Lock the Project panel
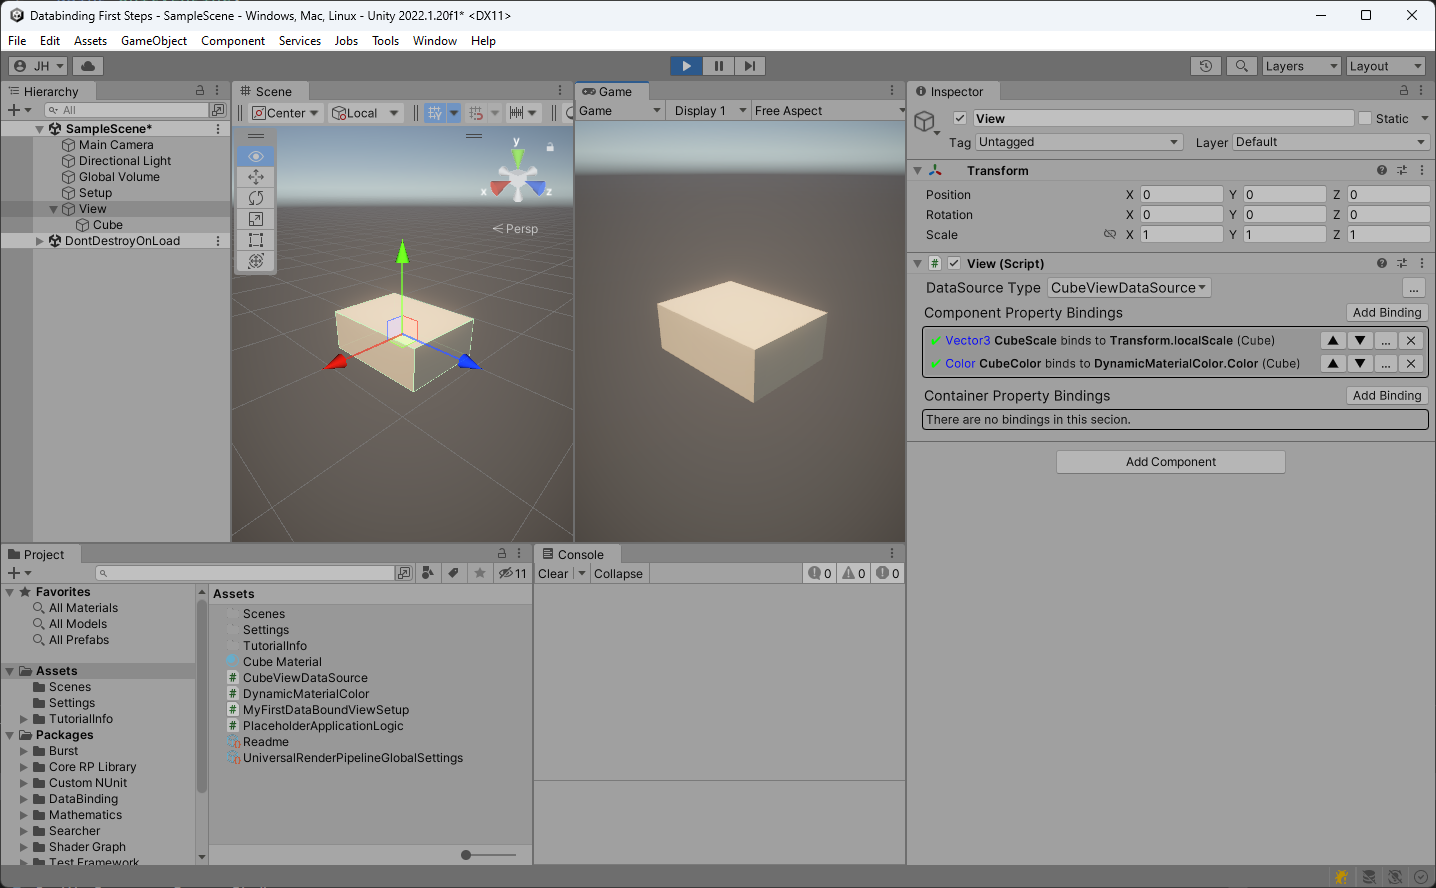This screenshot has height=888, width=1436. [502, 553]
